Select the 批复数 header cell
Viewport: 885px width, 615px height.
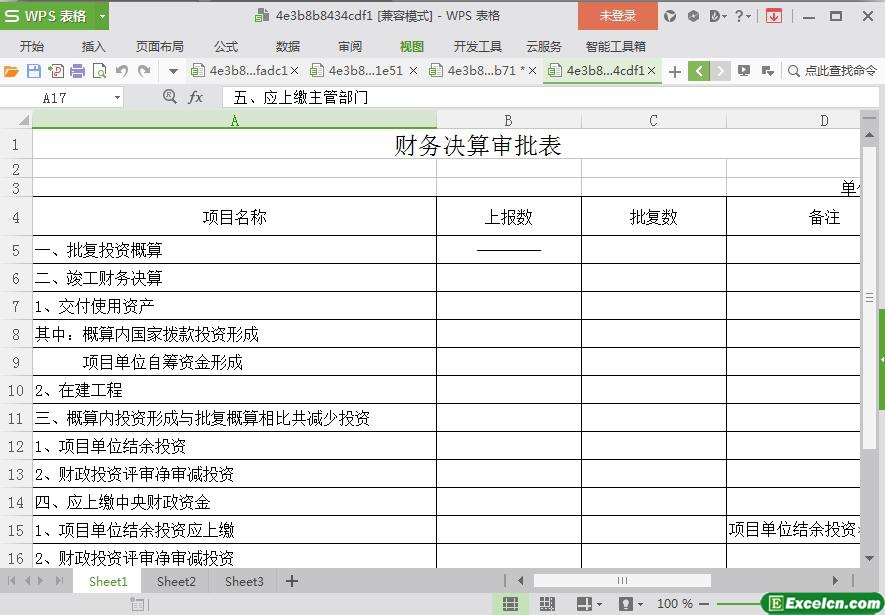654,217
